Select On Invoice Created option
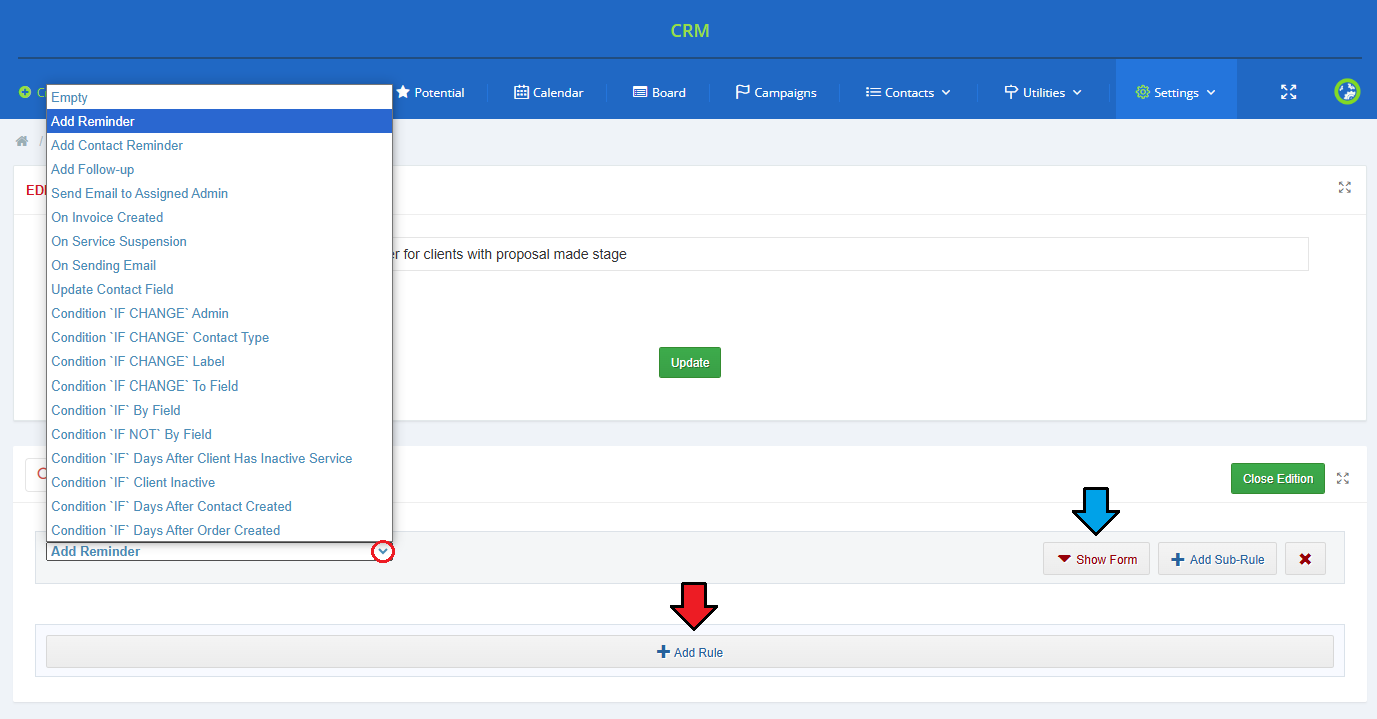Image resolution: width=1377 pixels, height=719 pixels. 219,217
